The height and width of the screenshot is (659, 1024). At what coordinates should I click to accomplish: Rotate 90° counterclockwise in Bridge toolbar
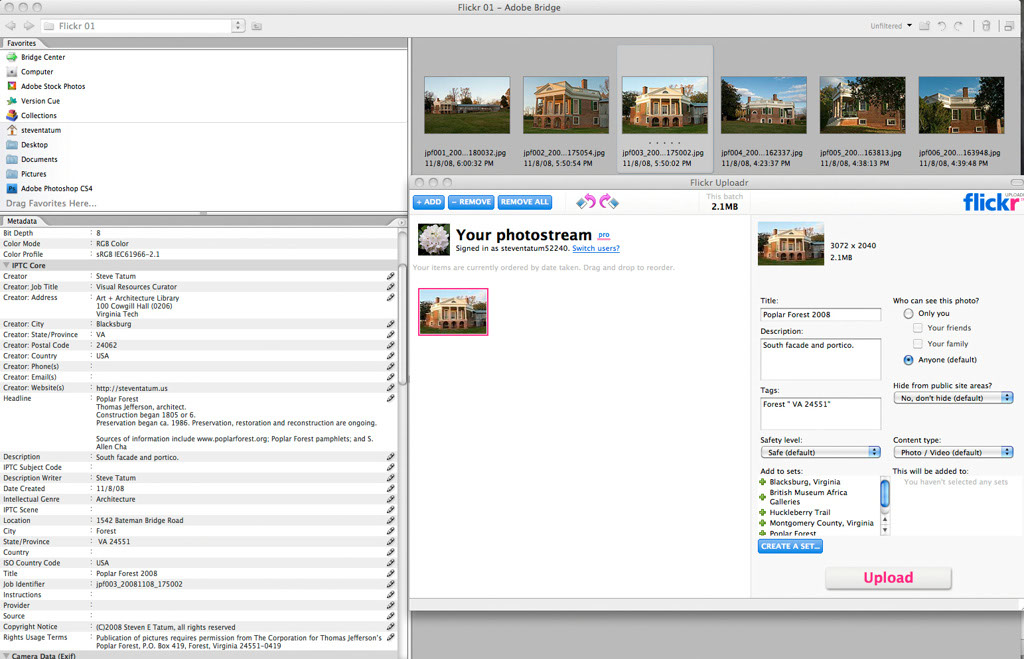[x=941, y=26]
